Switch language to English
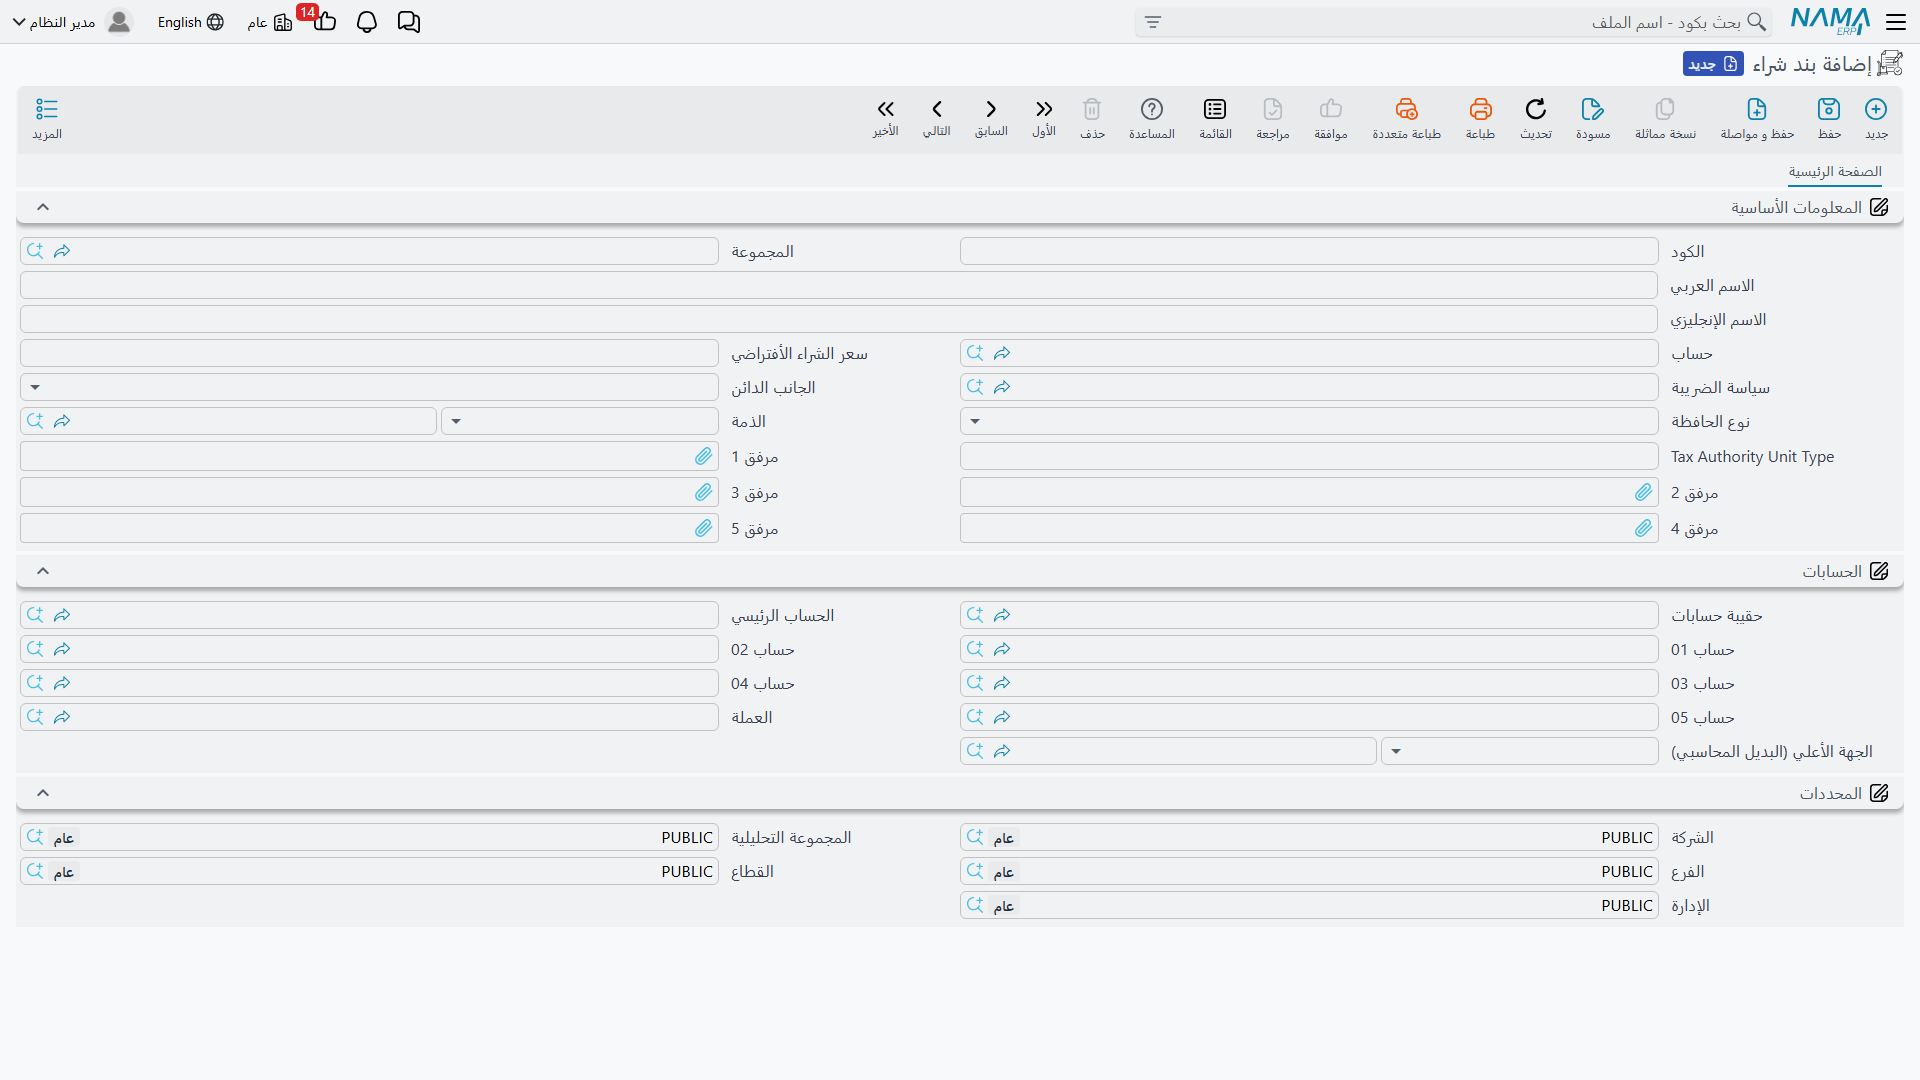Viewport: 1920px width, 1080px height. [191, 22]
